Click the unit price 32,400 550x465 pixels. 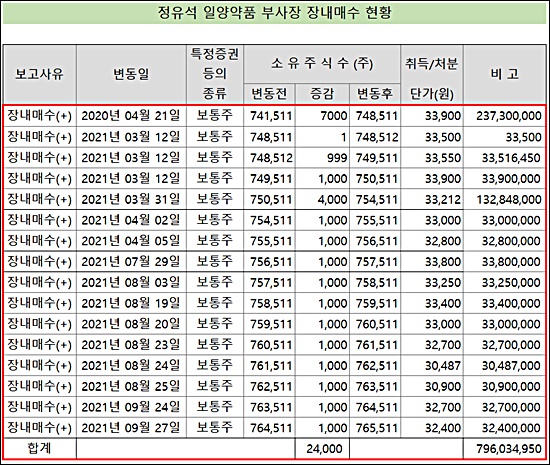pyautogui.click(x=443, y=428)
